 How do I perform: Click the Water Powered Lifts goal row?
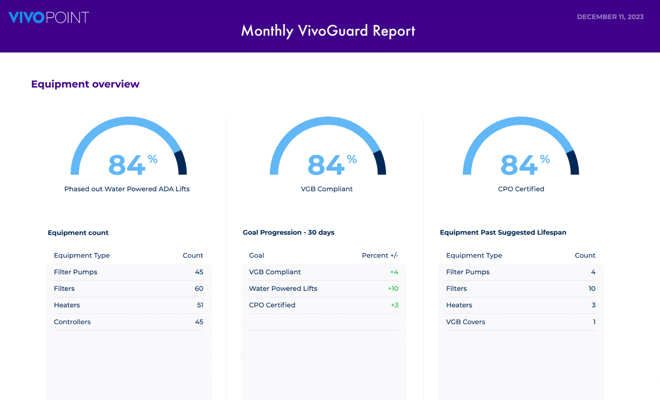tap(323, 288)
